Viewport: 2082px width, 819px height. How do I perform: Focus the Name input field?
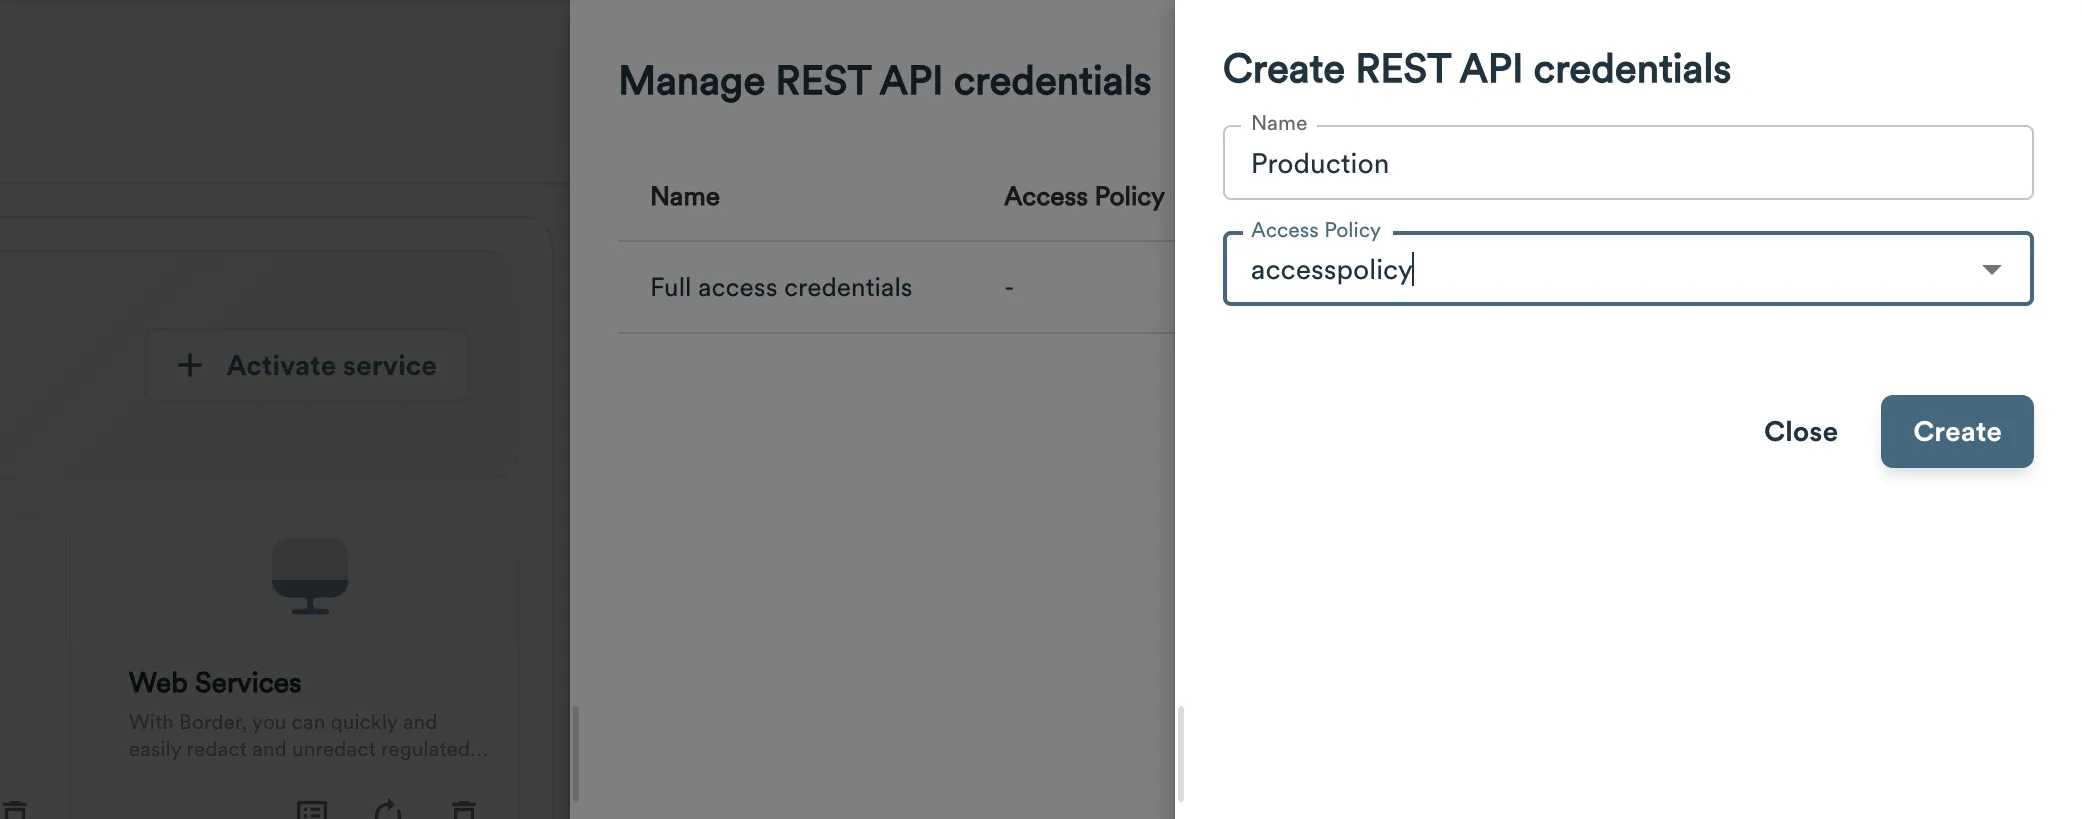(x=1627, y=163)
